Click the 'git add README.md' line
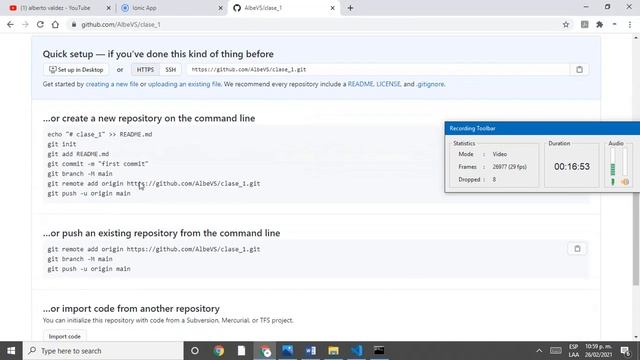 click(78, 154)
